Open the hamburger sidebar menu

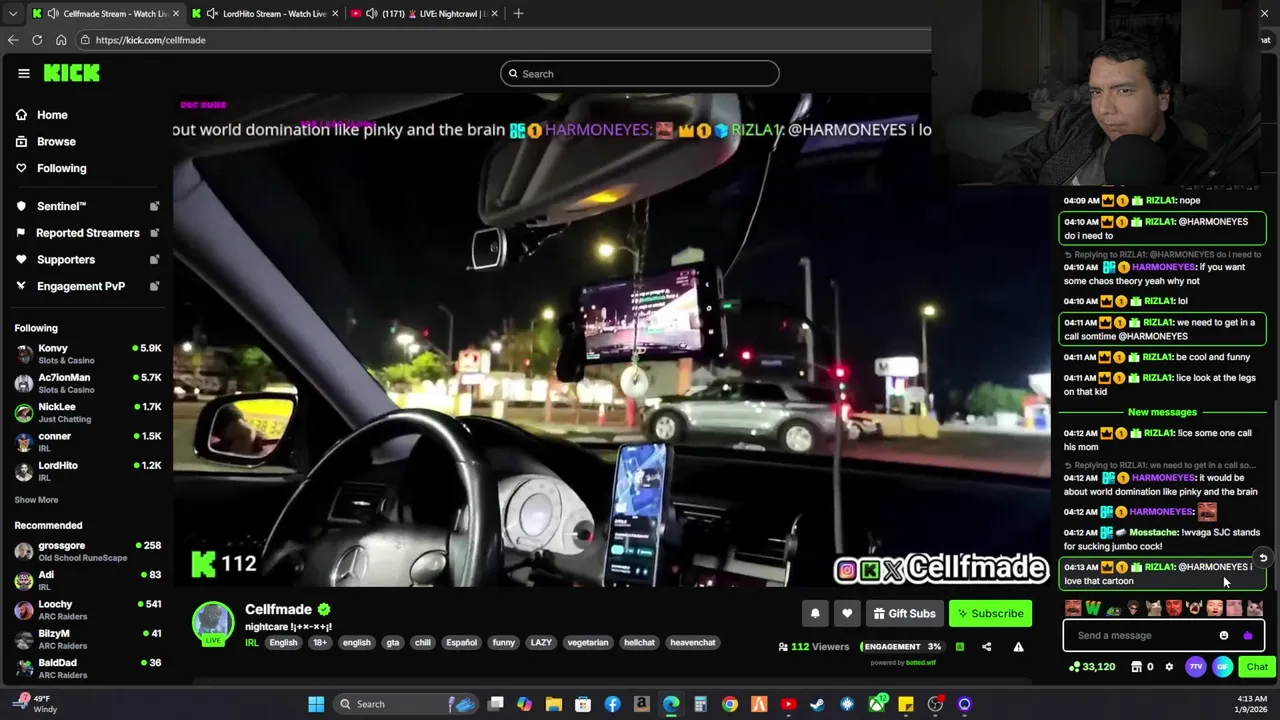pos(23,73)
